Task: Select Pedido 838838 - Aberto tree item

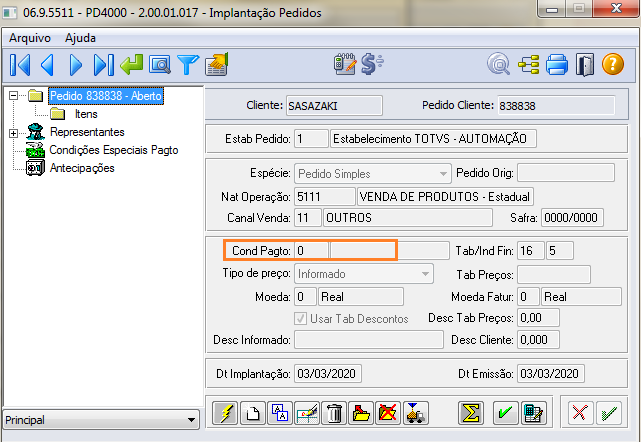Action: click(x=106, y=96)
